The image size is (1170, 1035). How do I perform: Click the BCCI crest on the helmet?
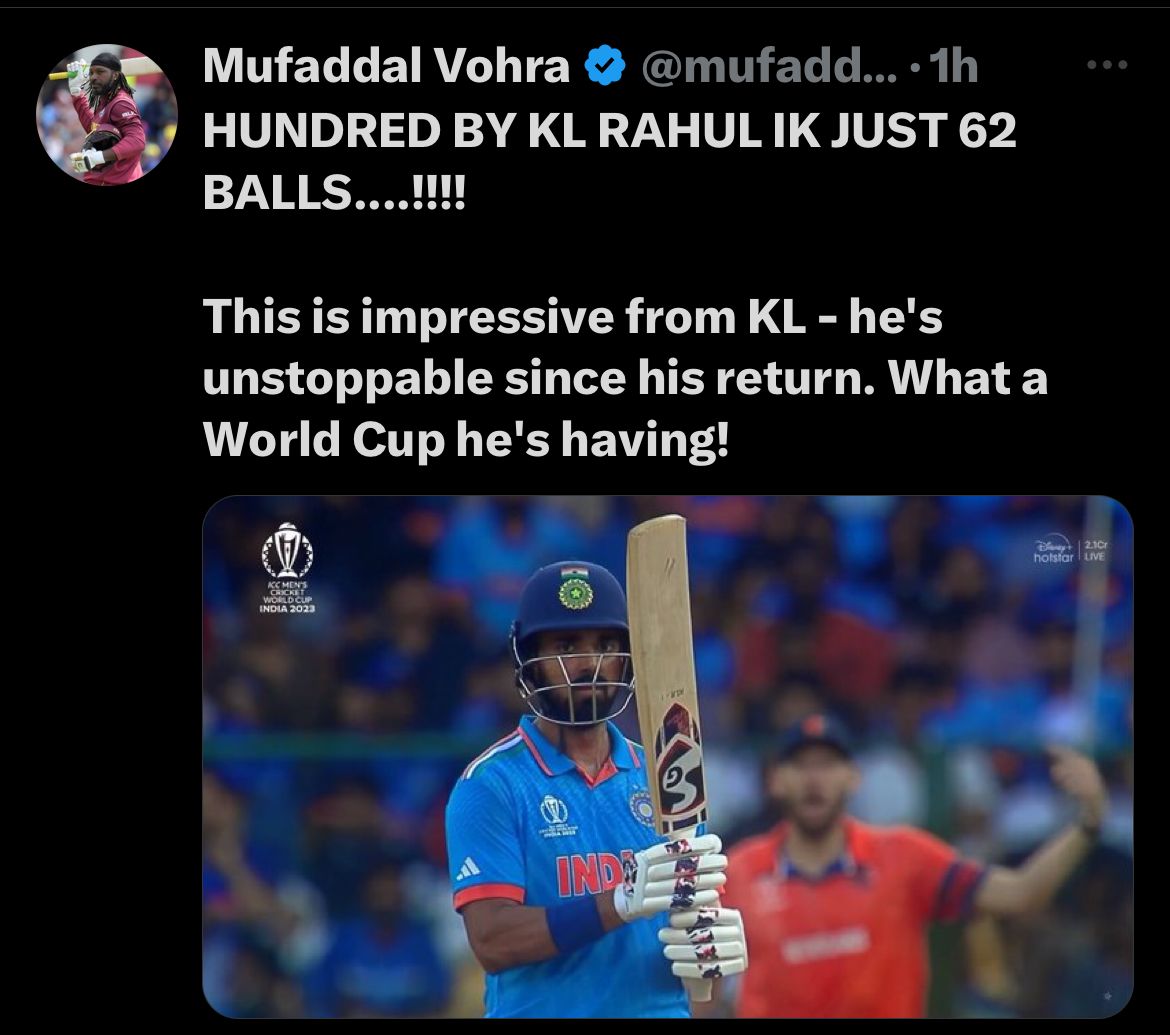[576, 594]
